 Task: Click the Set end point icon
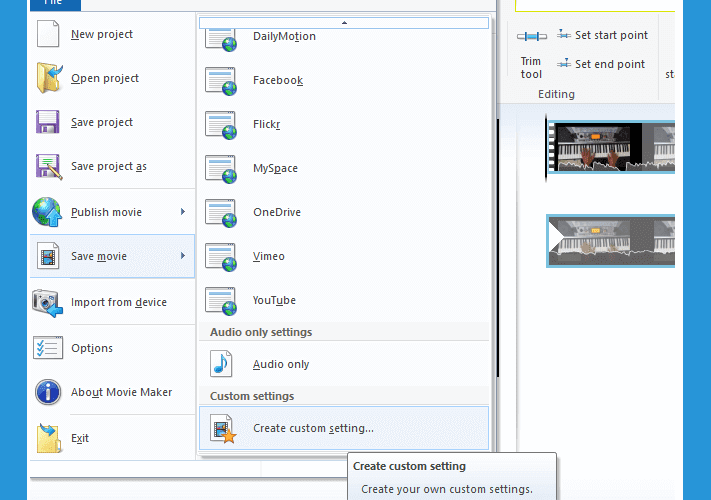coord(564,63)
